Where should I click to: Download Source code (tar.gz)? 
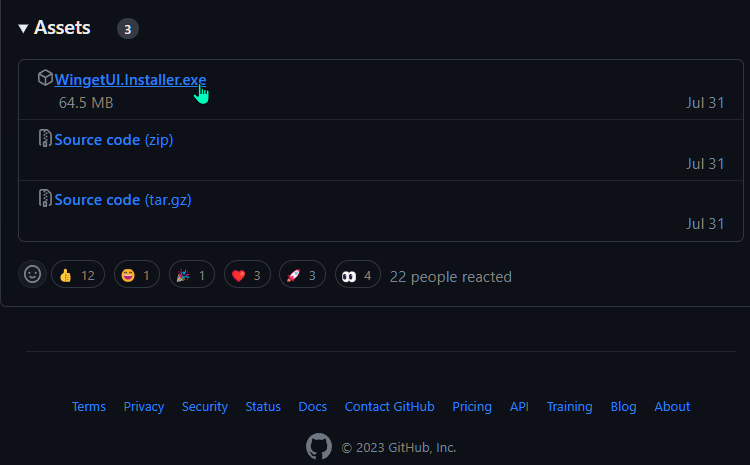coord(123,199)
